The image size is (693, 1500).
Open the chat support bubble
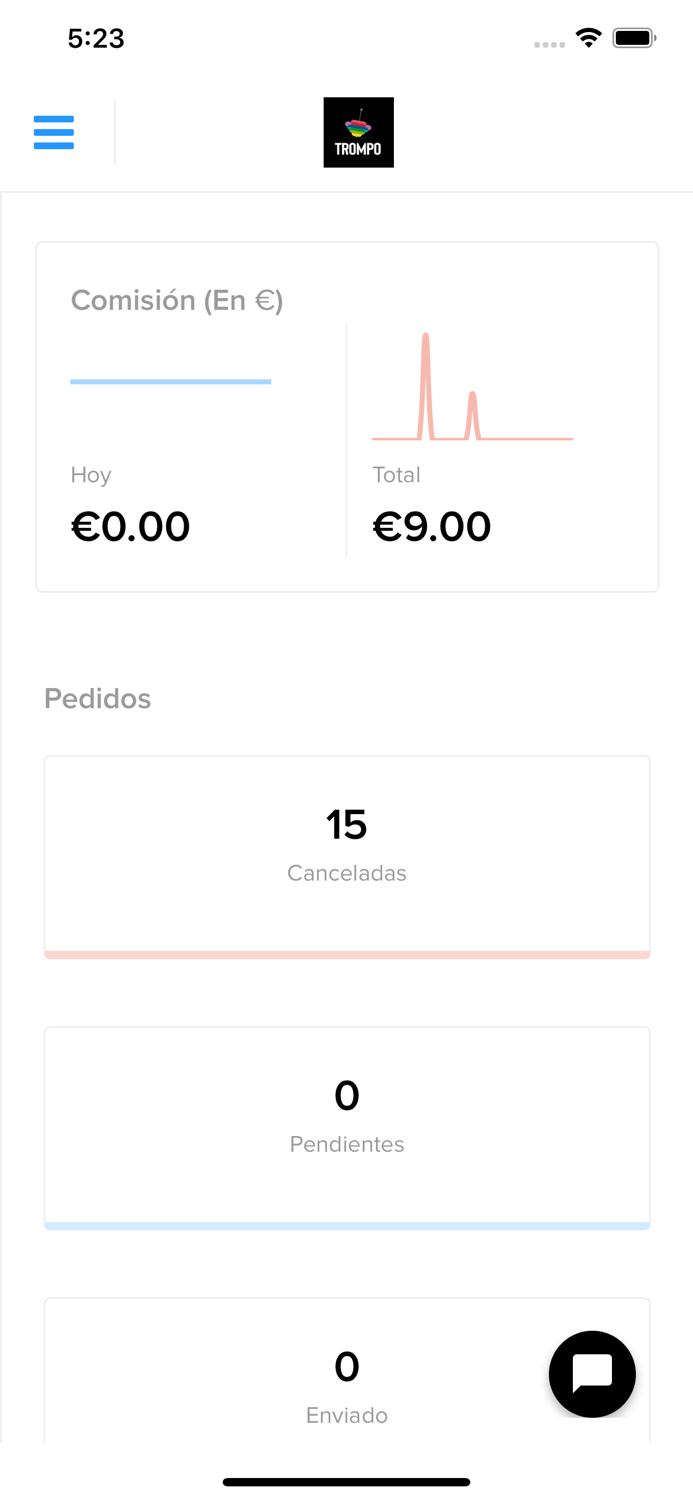pyautogui.click(x=592, y=1374)
